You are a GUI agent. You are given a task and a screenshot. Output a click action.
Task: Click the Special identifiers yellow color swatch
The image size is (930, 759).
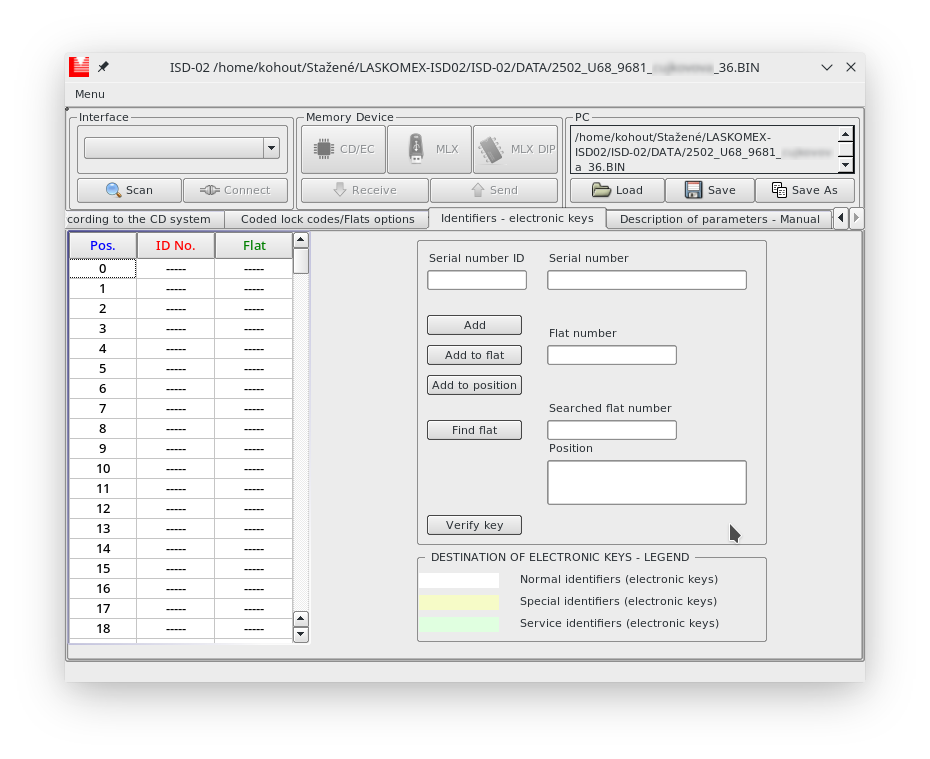(459, 602)
